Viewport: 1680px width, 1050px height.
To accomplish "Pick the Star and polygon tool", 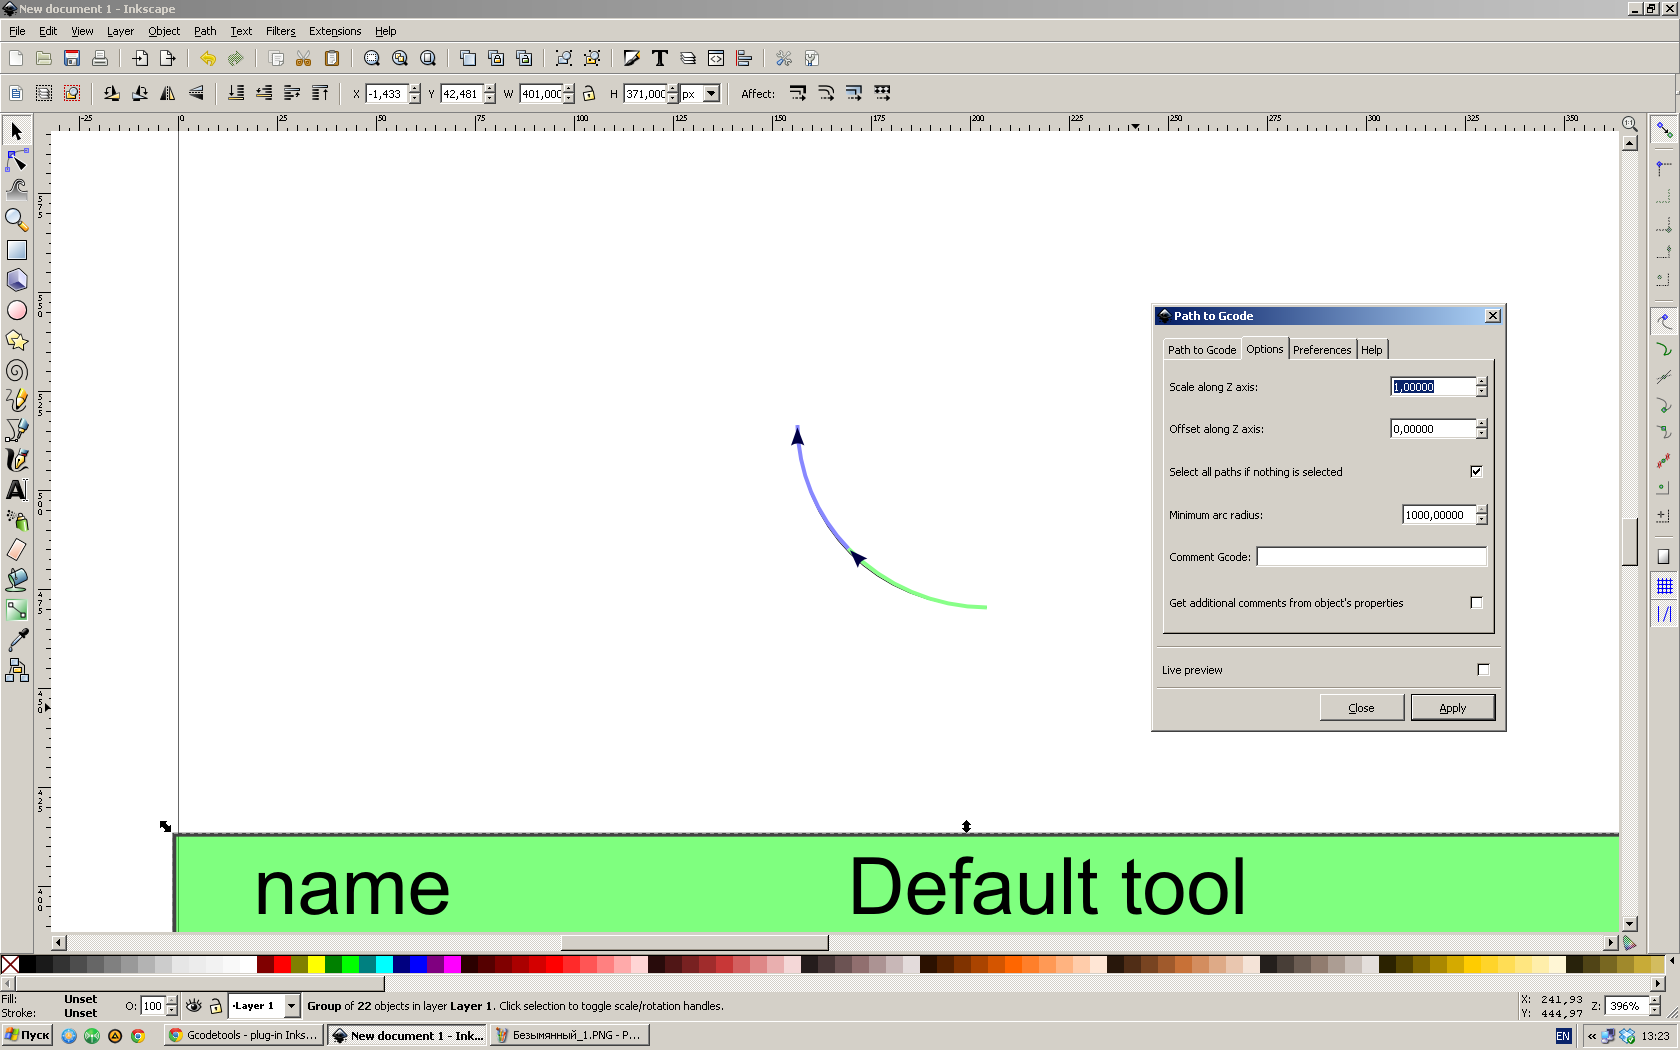I will [x=17, y=340].
